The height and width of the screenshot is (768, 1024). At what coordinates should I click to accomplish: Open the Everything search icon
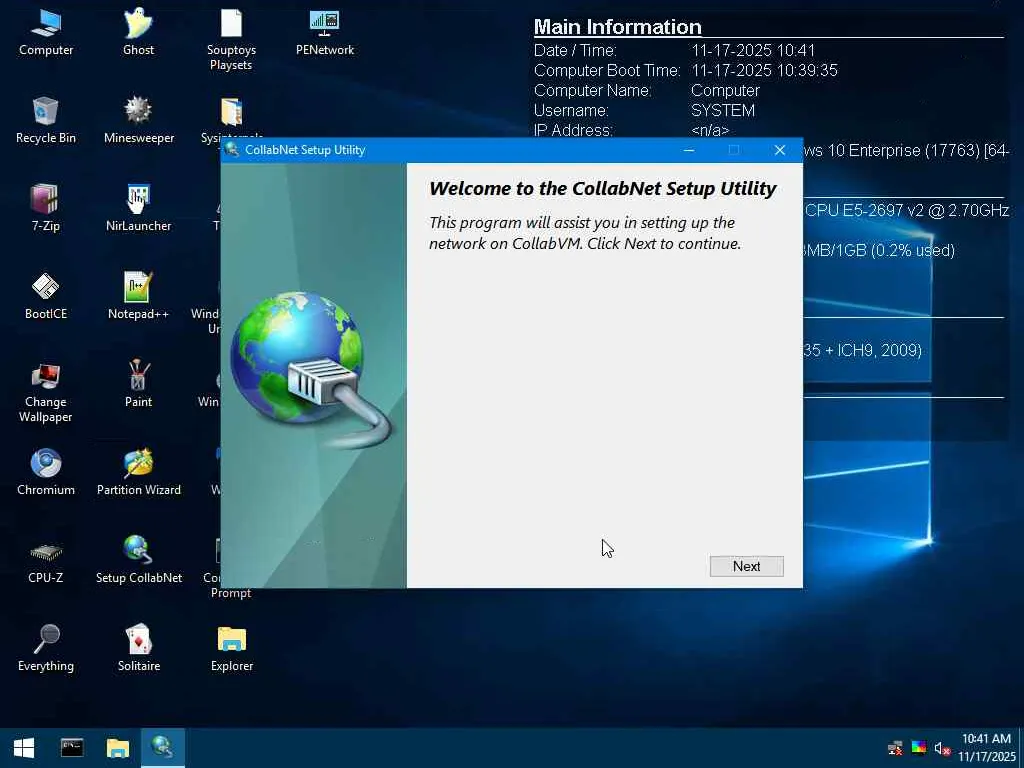[46, 648]
